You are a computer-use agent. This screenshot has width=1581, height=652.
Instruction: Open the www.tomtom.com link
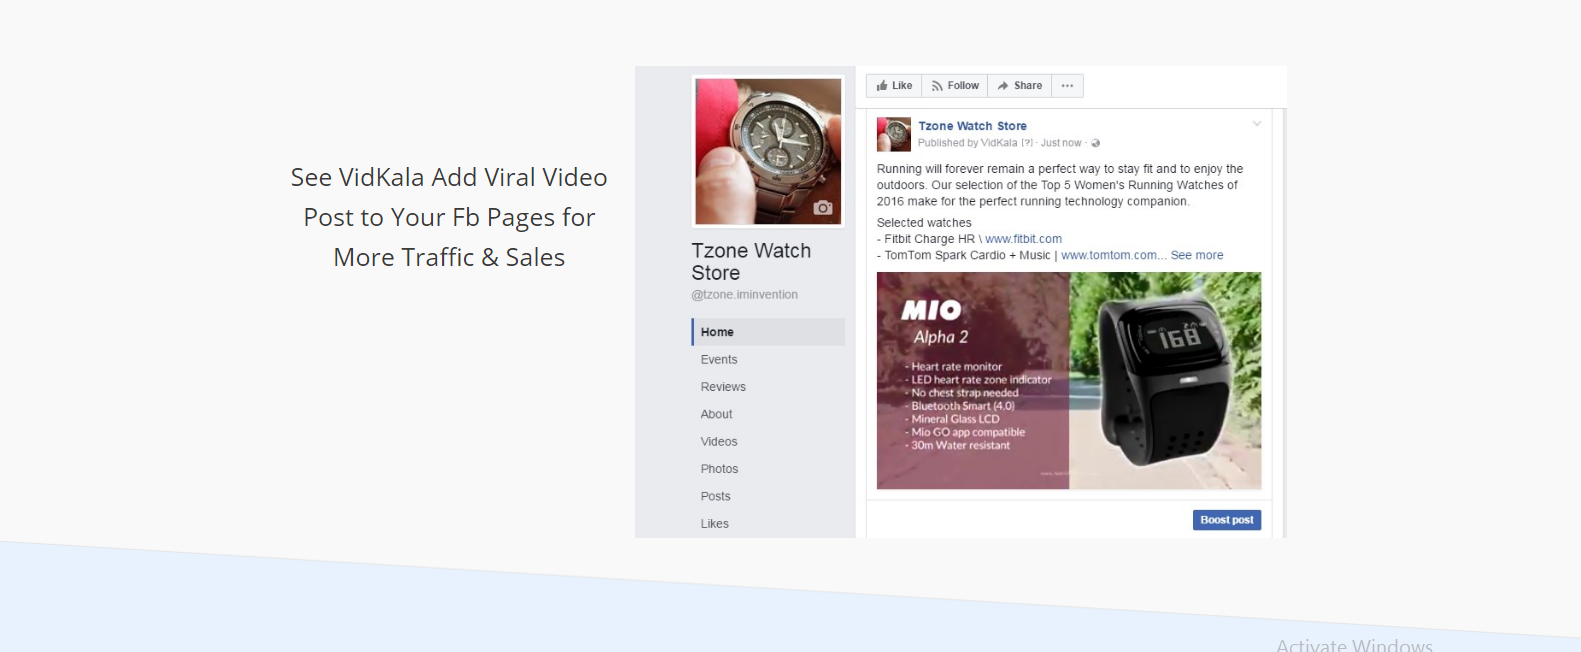point(1109,255)
